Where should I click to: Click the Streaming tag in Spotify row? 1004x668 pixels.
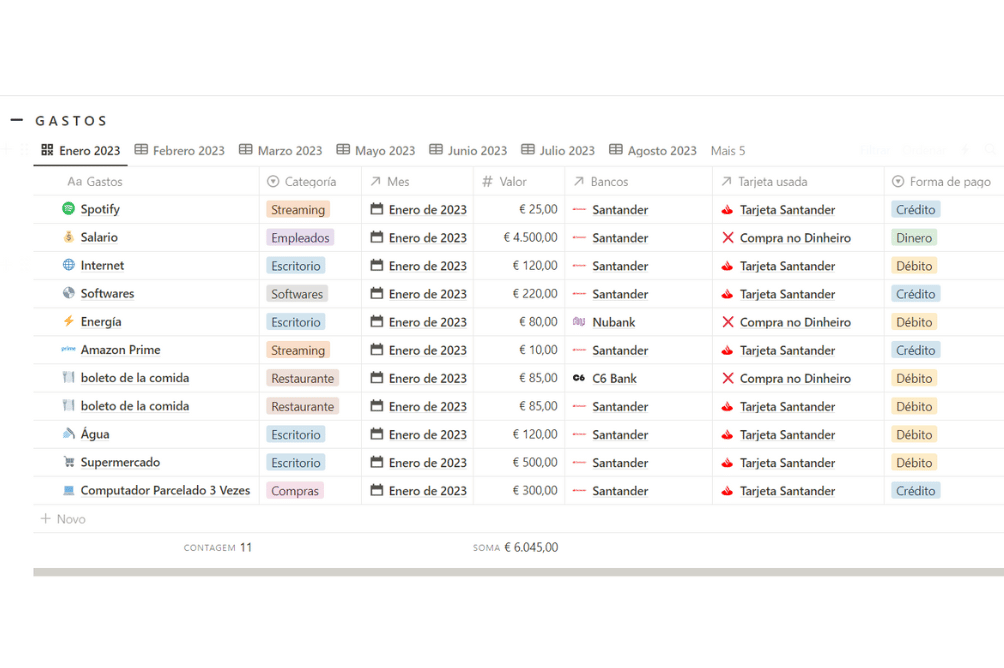coord(298,210)
